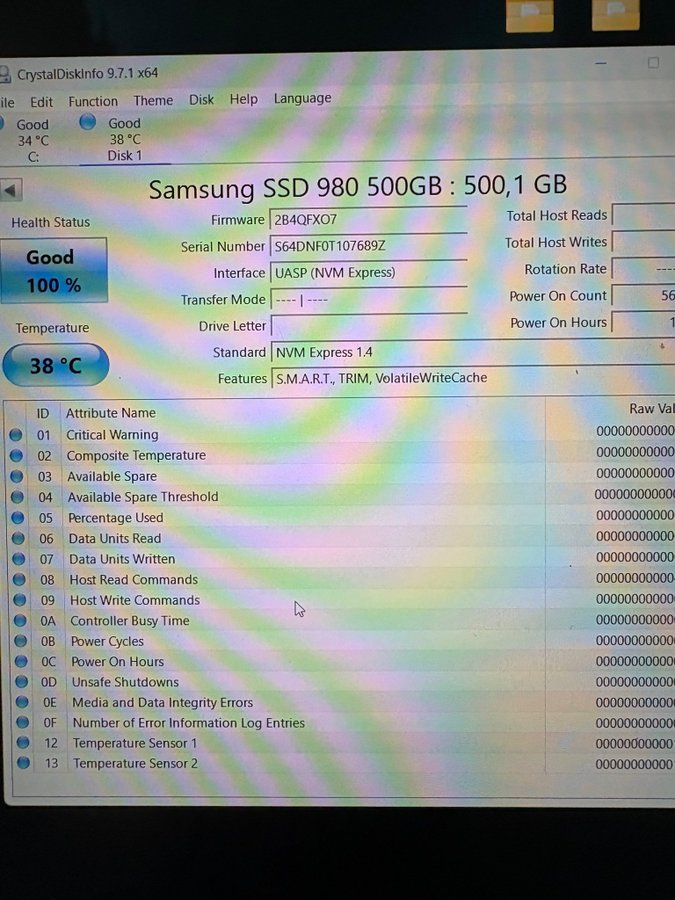Click the 38 °C temperature button

click(x=56, y=366)
